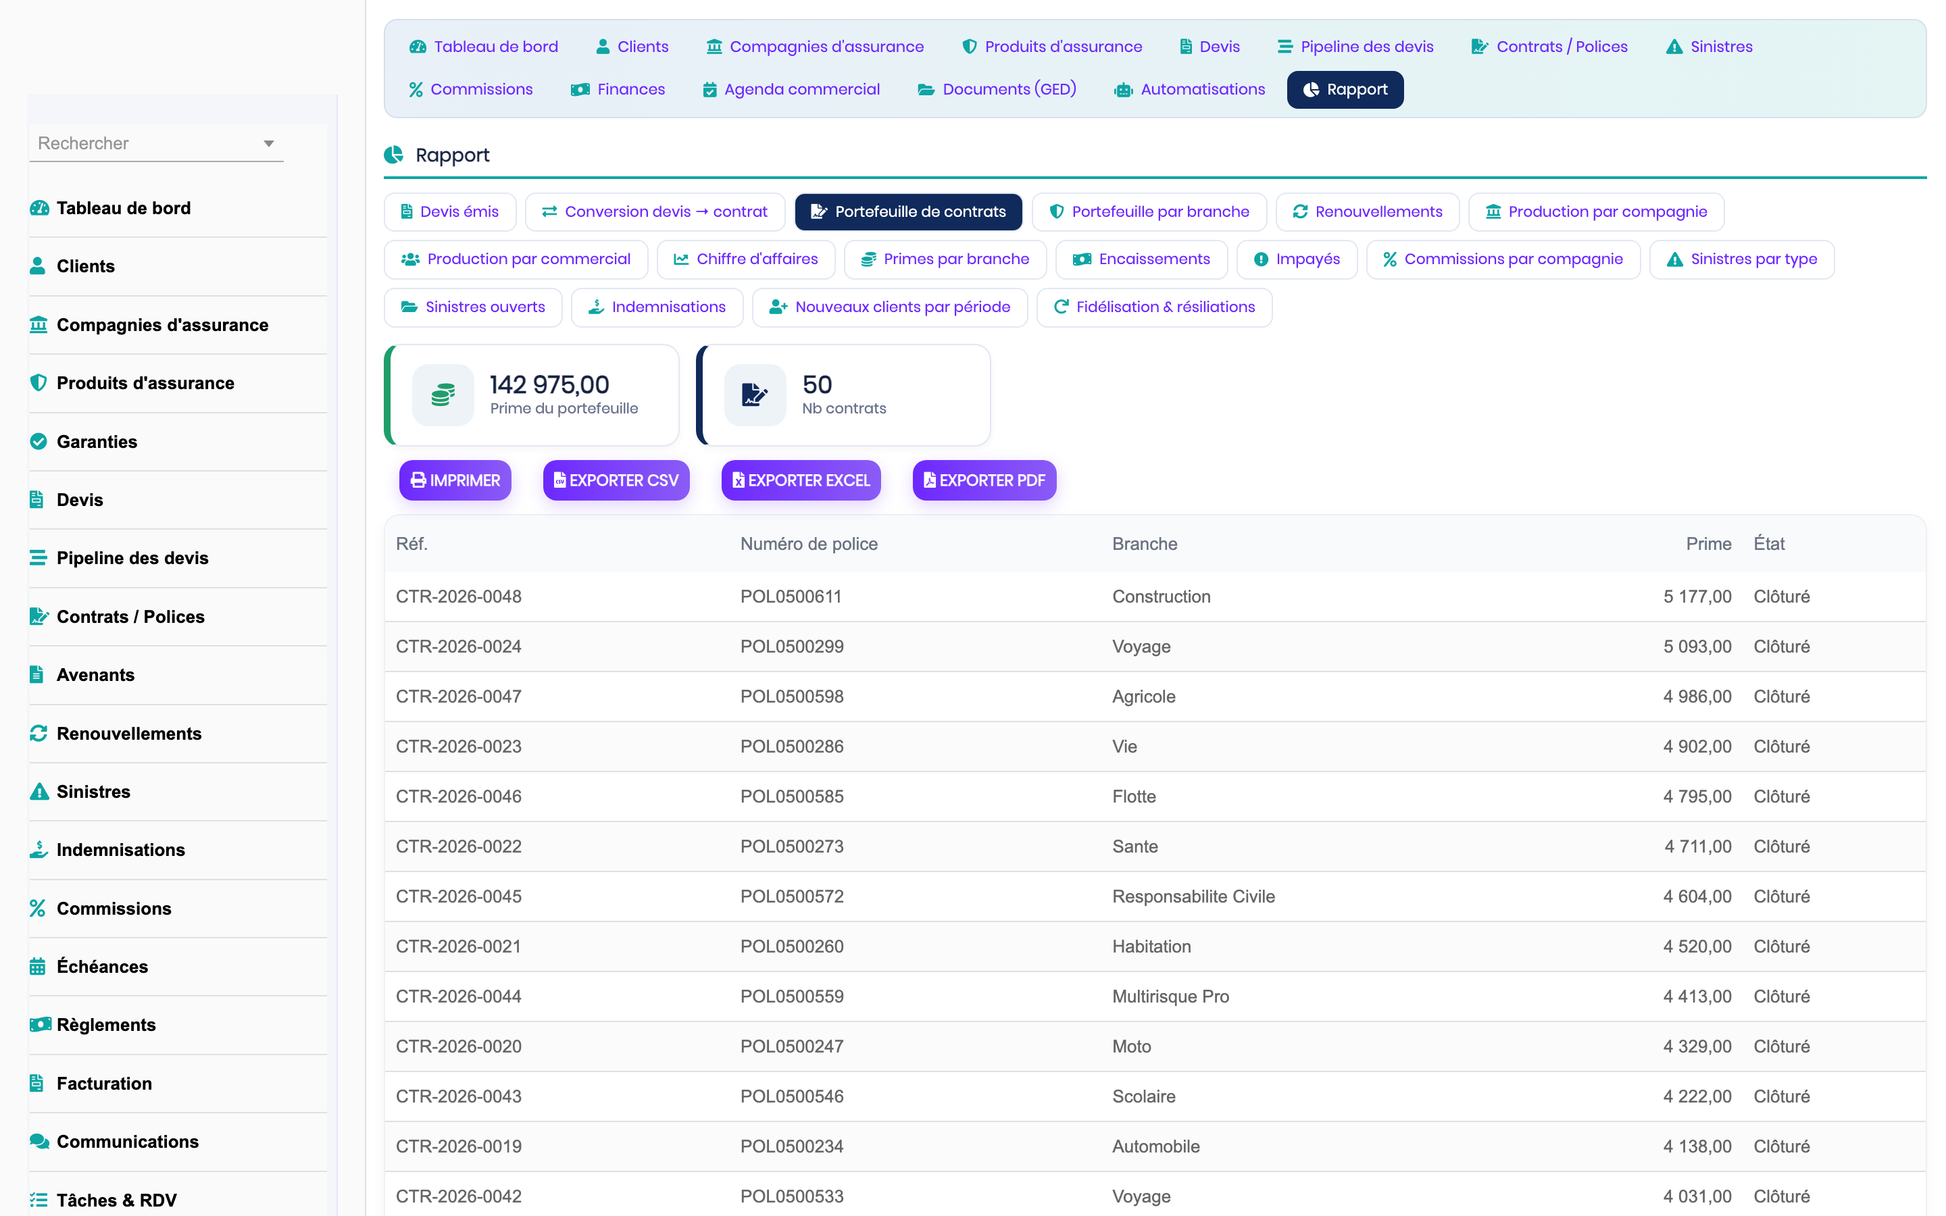Open the Rechercher dropdown arrow
1946x1216 pixels.
pyautogui.click(x=269, y=144)
